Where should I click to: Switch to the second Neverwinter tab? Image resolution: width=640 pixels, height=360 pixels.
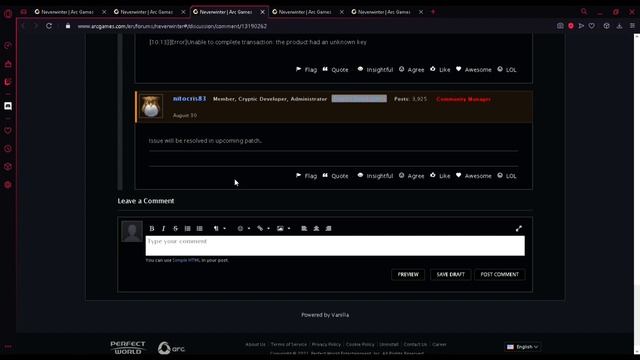click(147, 12)
